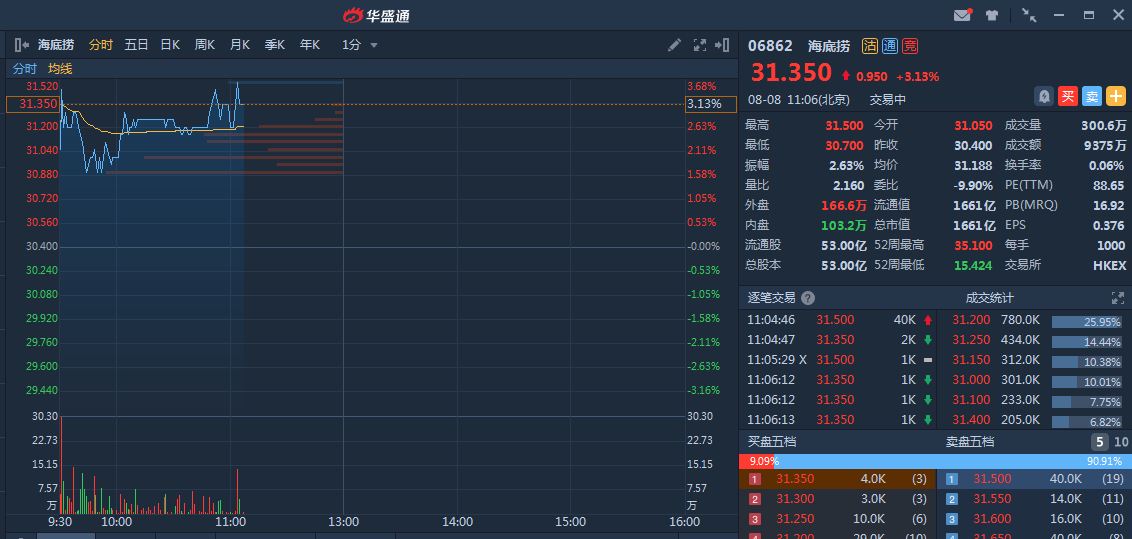Select the bid level 2 row at 31.300
Image resolution: width=1132 pixels, height=539 pixels.
coord(837,499)
